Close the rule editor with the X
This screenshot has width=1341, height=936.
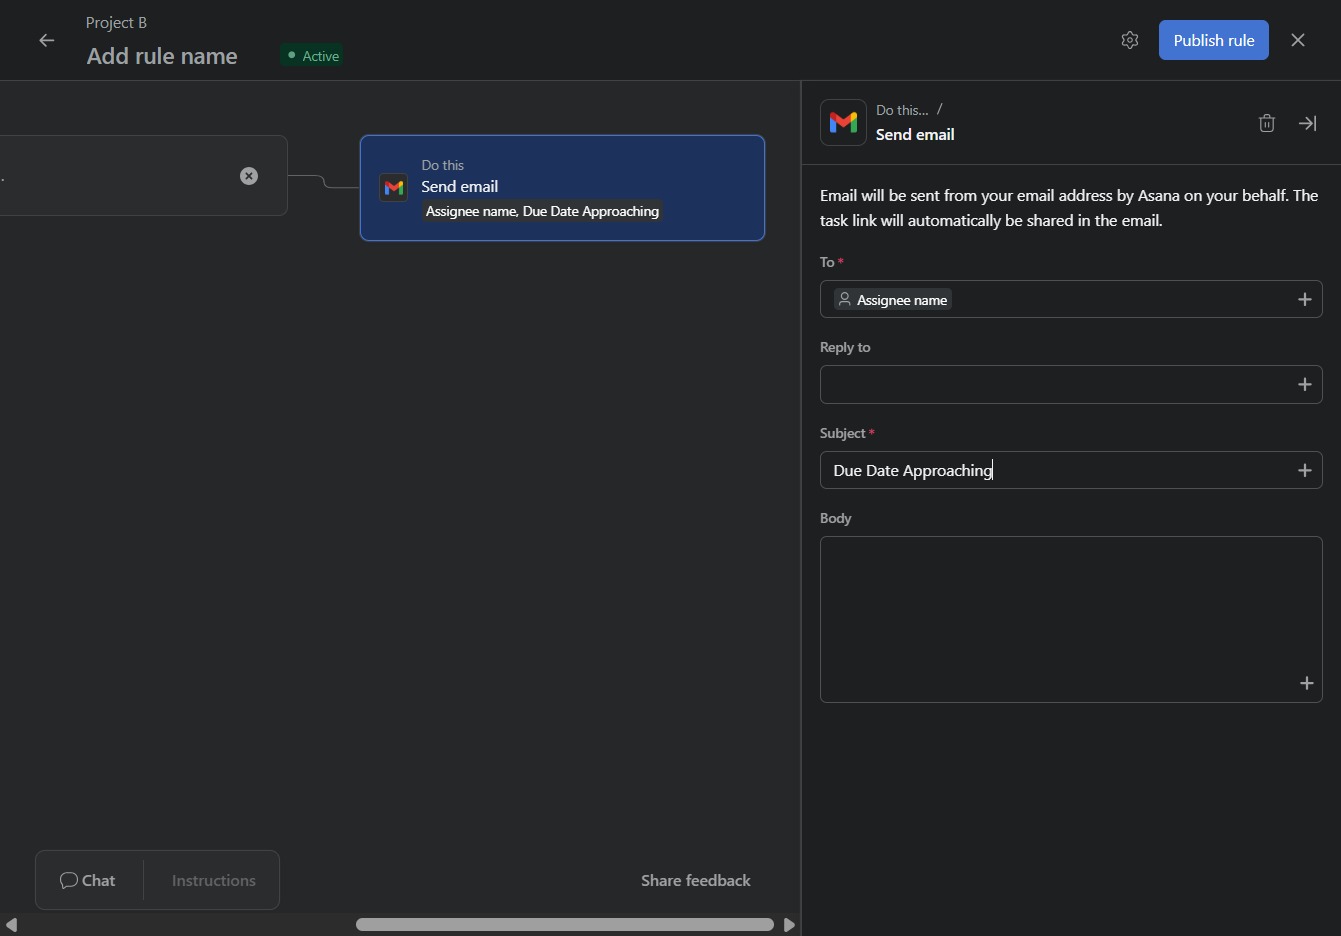click(1298, 40)
